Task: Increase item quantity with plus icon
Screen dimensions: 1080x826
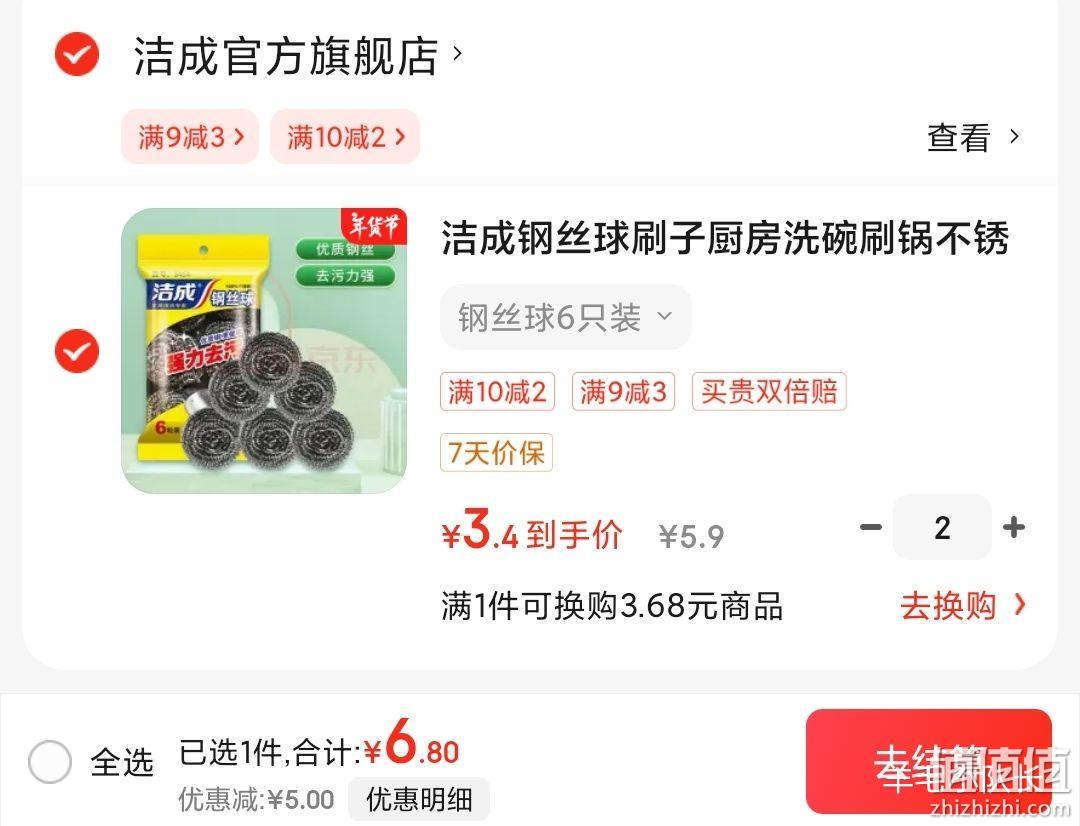Action: [1014, 528]
